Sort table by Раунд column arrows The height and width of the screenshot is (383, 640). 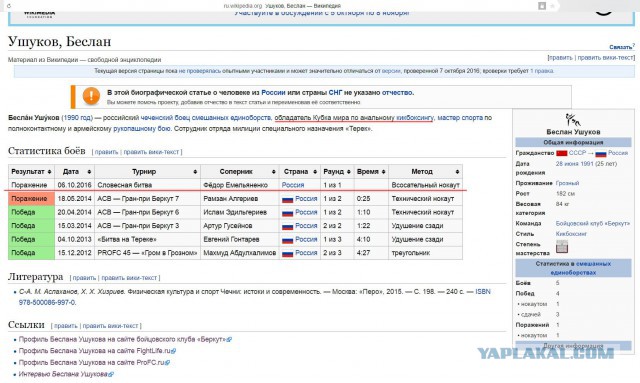point(349,172)
